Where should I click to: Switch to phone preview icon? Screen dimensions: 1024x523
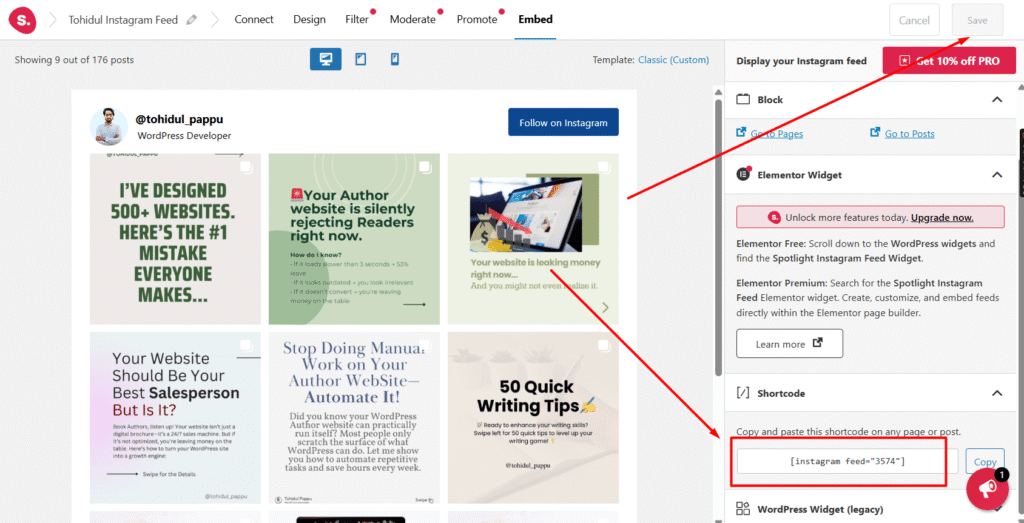point(394,59)
